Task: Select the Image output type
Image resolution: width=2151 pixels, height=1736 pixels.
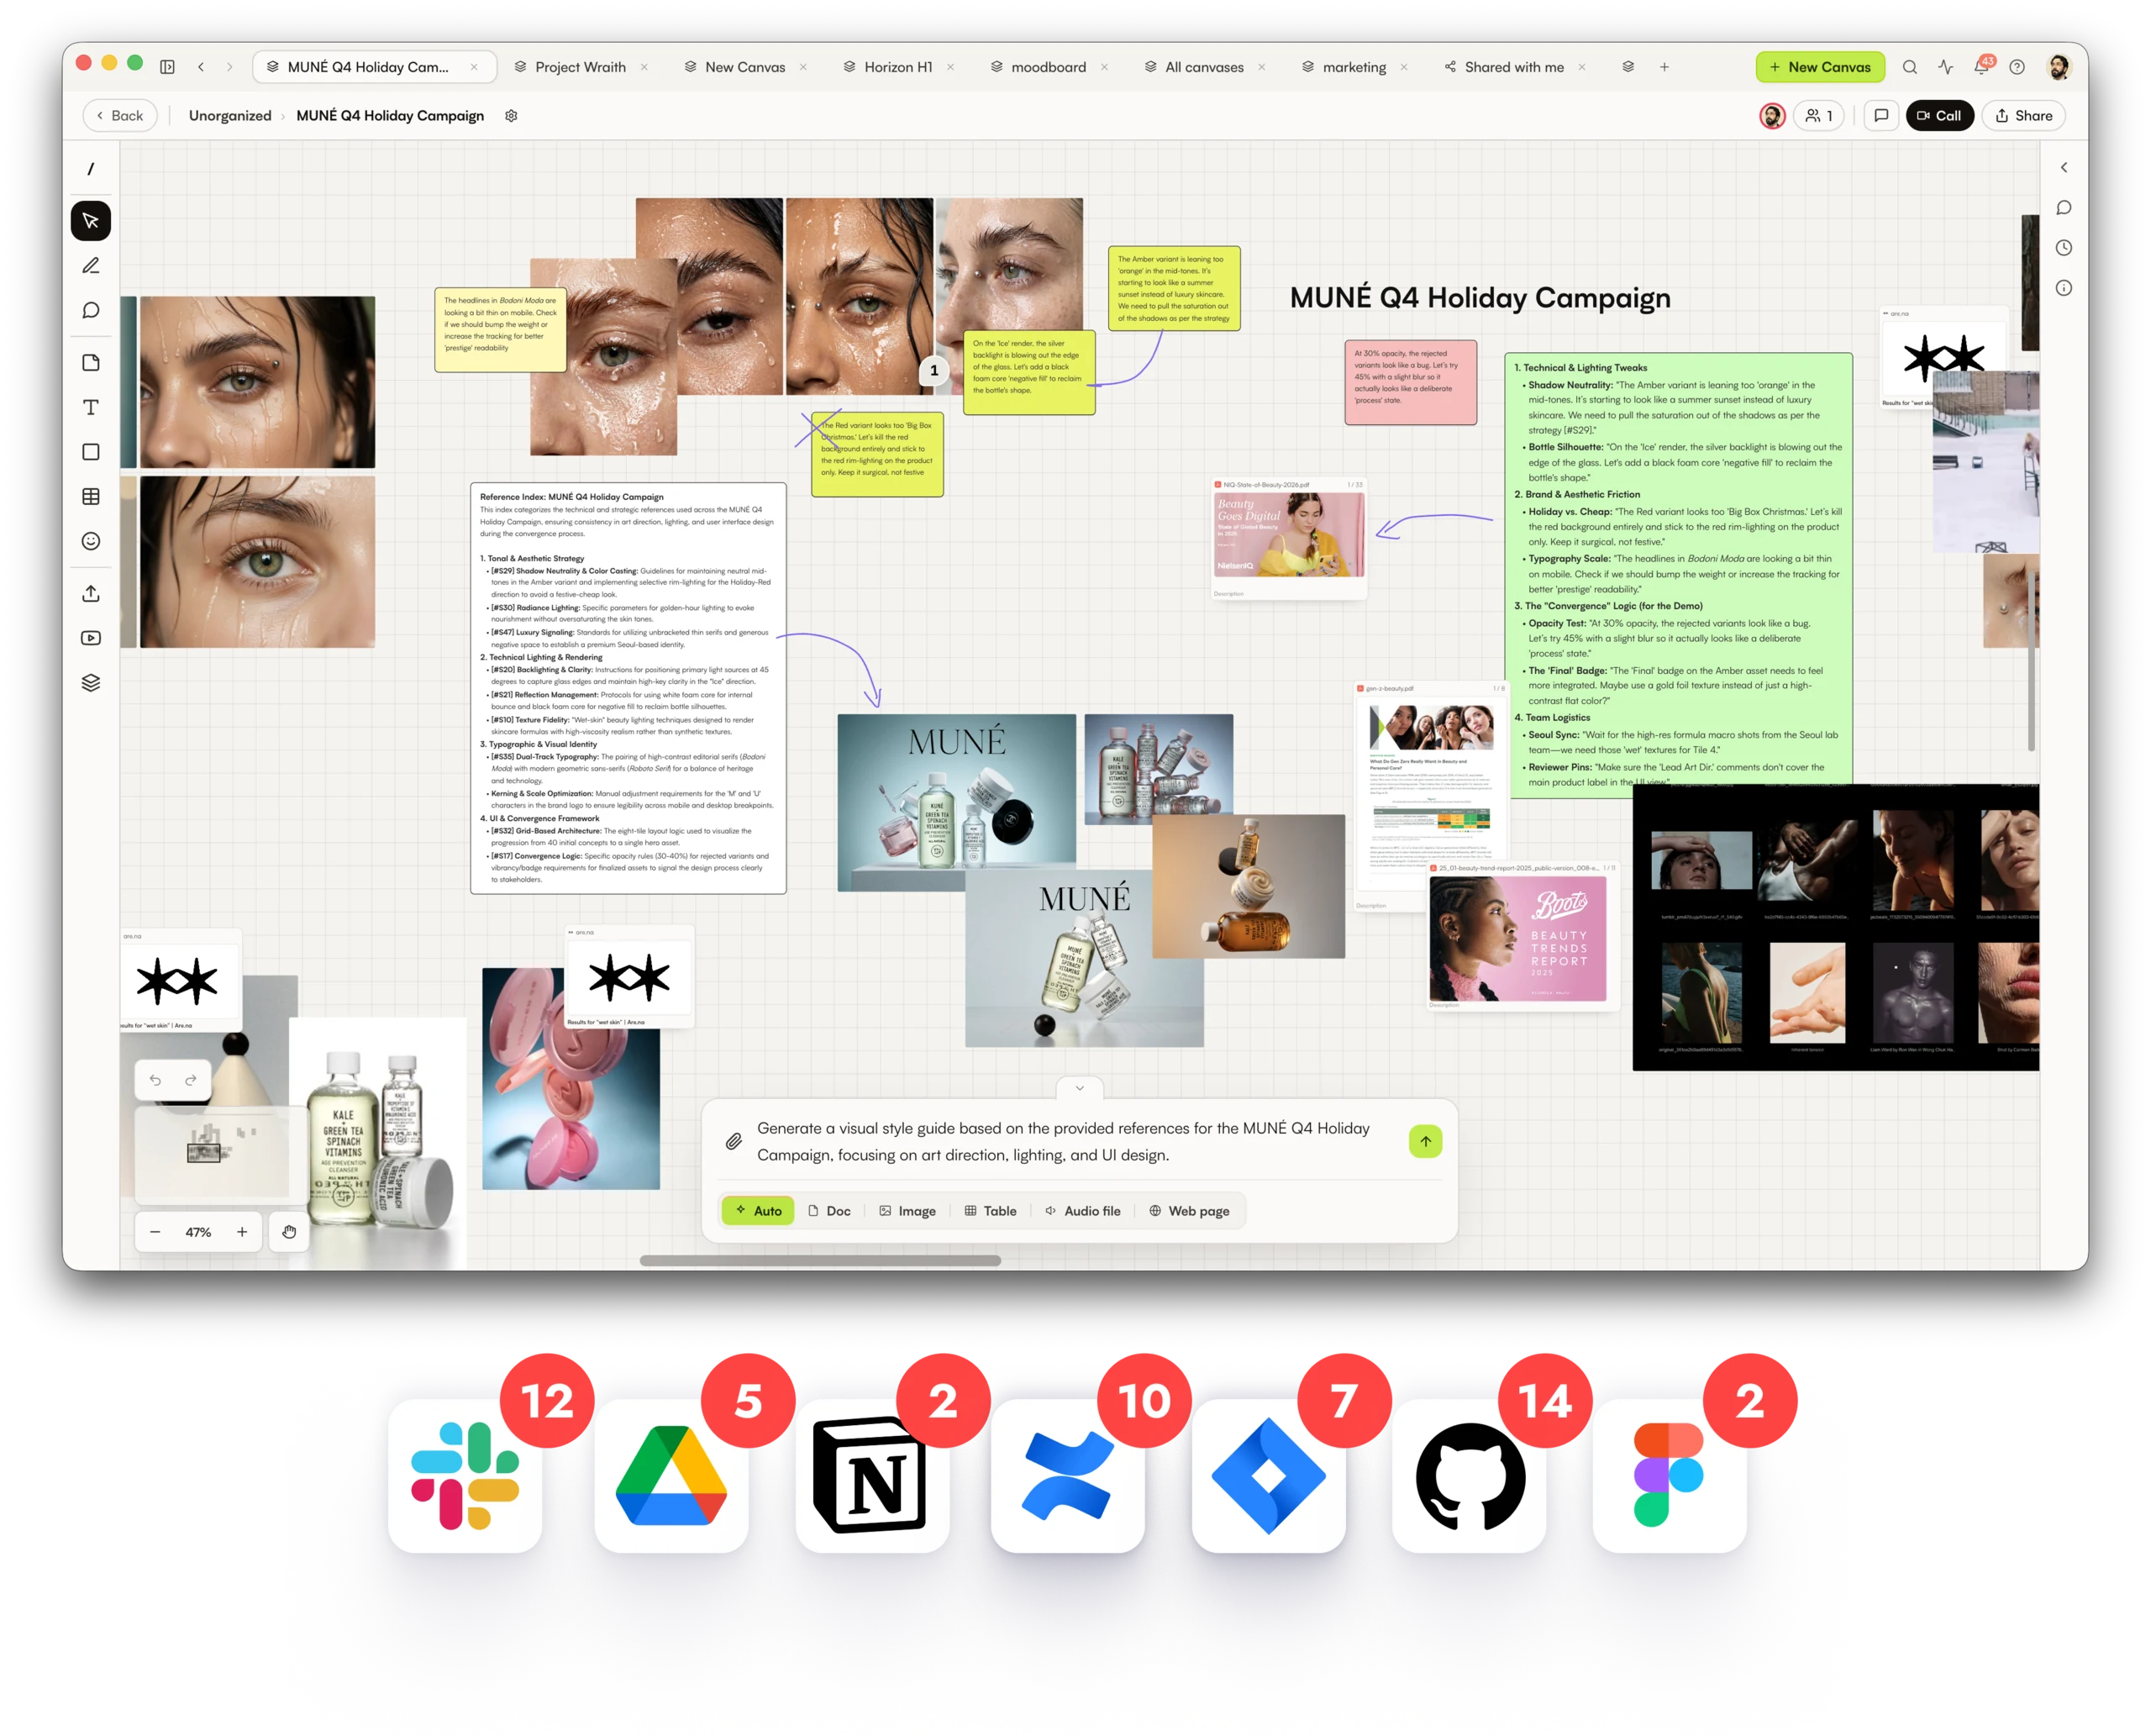Action: (908, 1211)
